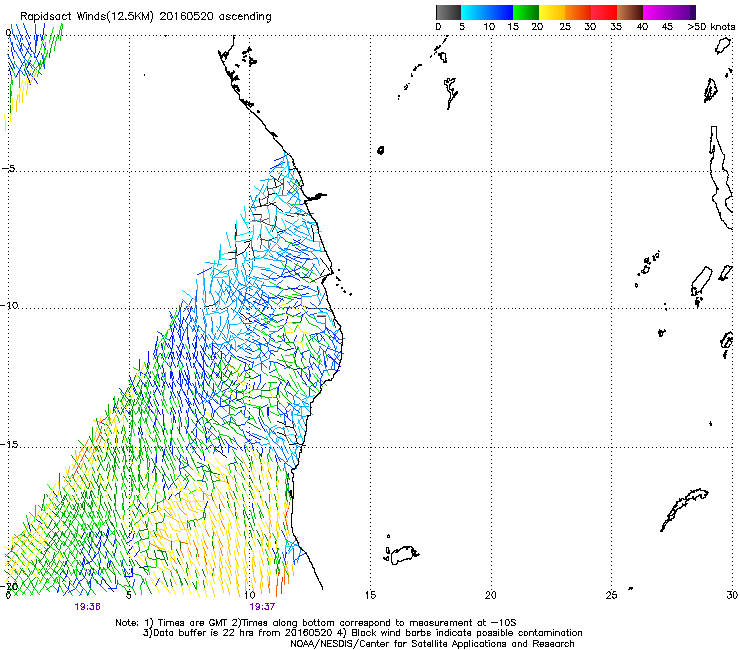Click the '5' longitude axis label
The width and height of the screenshot is (740, 650).
tap(129, 595)
